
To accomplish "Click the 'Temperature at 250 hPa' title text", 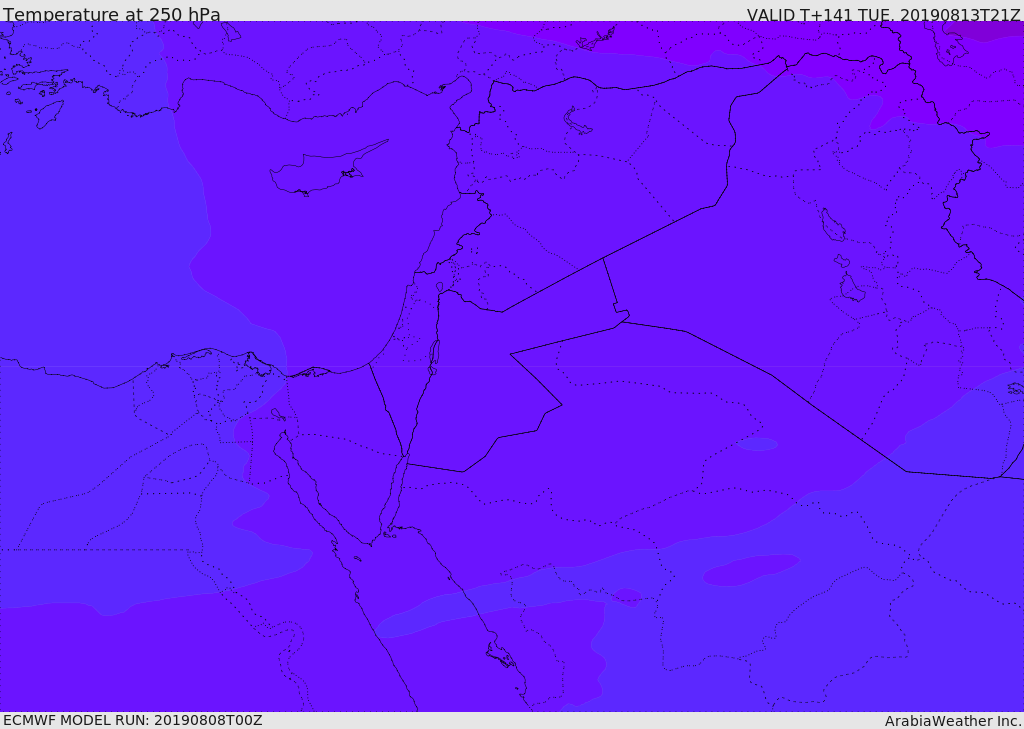I will (x=112, y=14).
